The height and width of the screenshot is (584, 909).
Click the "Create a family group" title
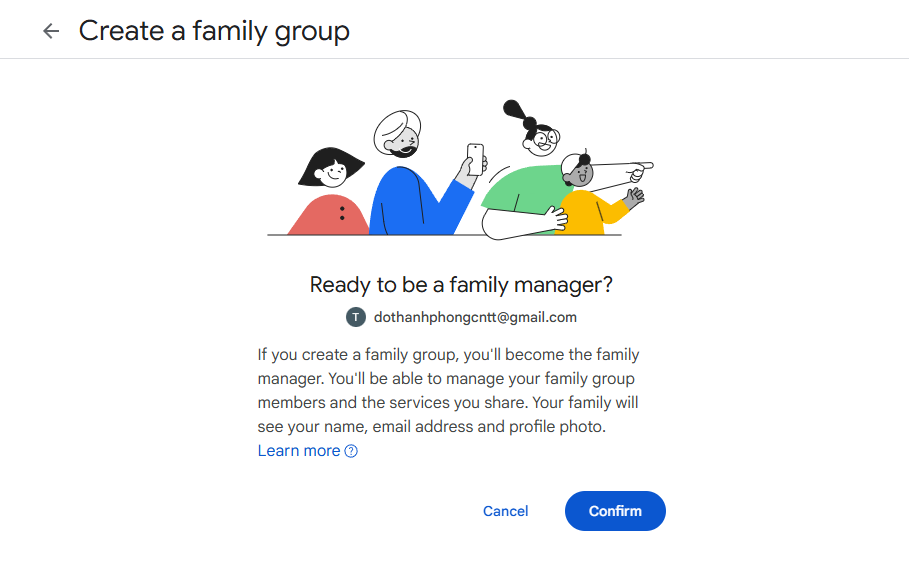tap(214, 31)
